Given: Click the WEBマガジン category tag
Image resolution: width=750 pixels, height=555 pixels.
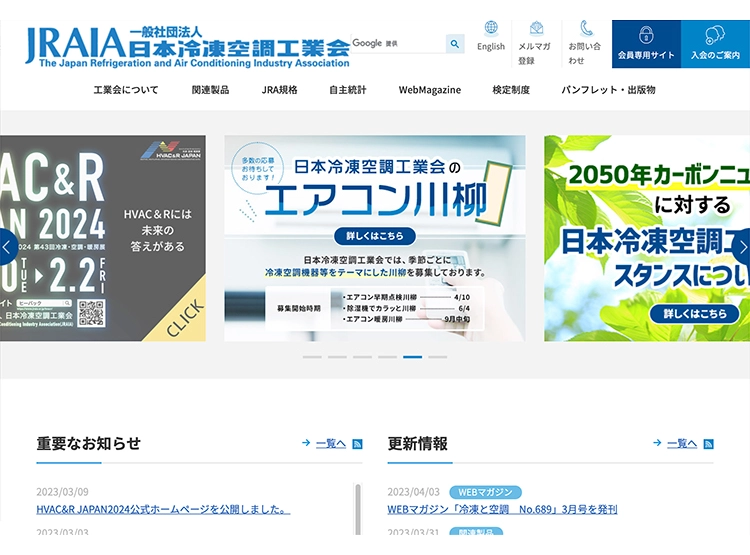Looking at the screenshot, I should tap(485, 492).
